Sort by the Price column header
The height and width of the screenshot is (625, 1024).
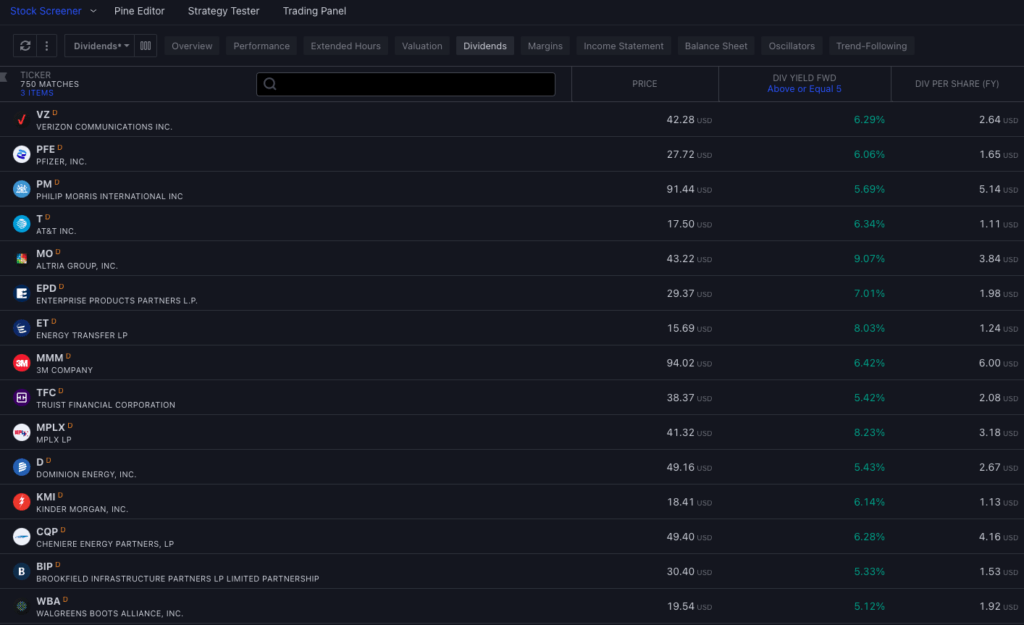click(x=644, y=84)
